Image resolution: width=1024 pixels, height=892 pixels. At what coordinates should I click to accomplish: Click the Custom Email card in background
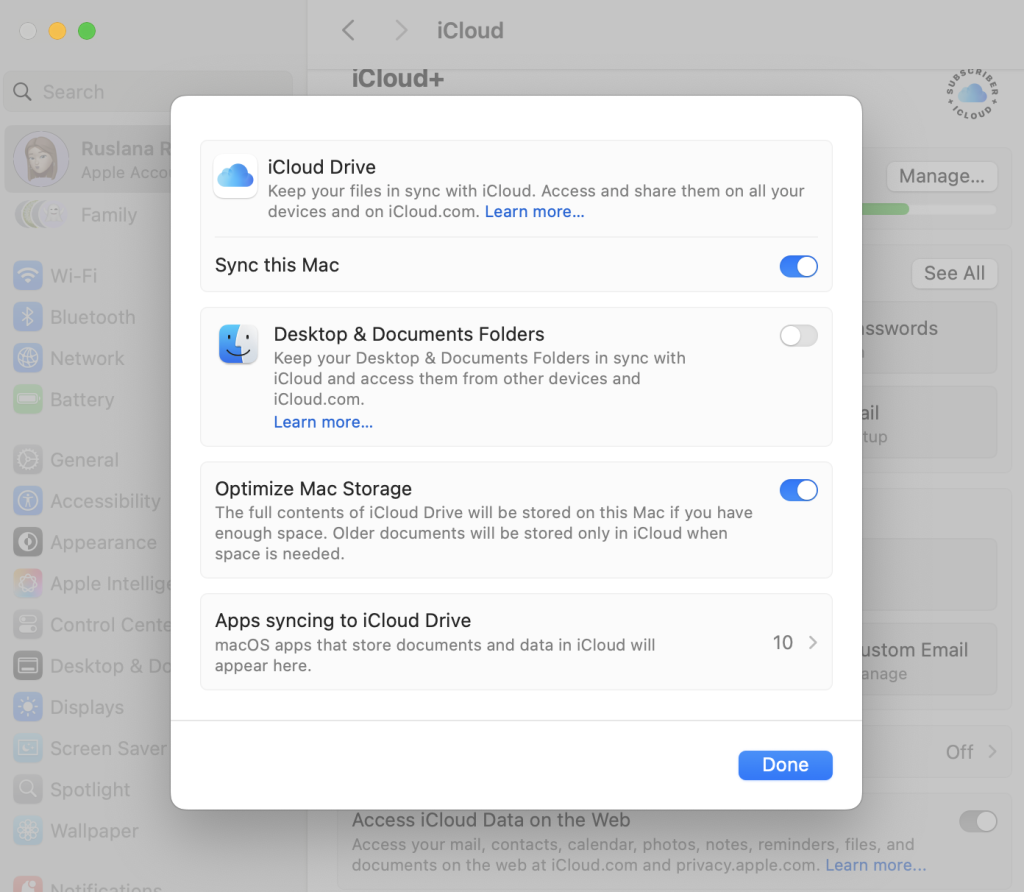coord(928,660)
